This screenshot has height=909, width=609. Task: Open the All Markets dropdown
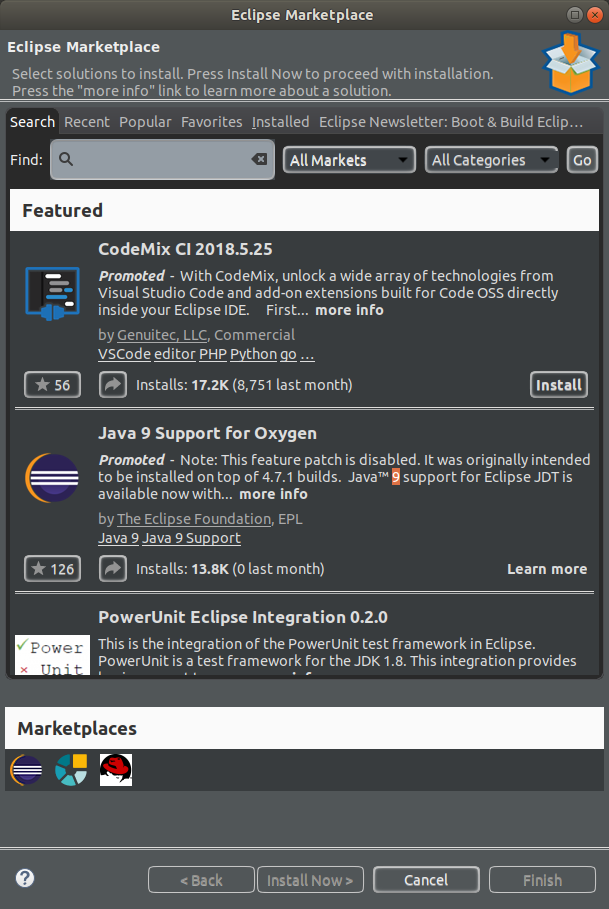tap(349, 160)
